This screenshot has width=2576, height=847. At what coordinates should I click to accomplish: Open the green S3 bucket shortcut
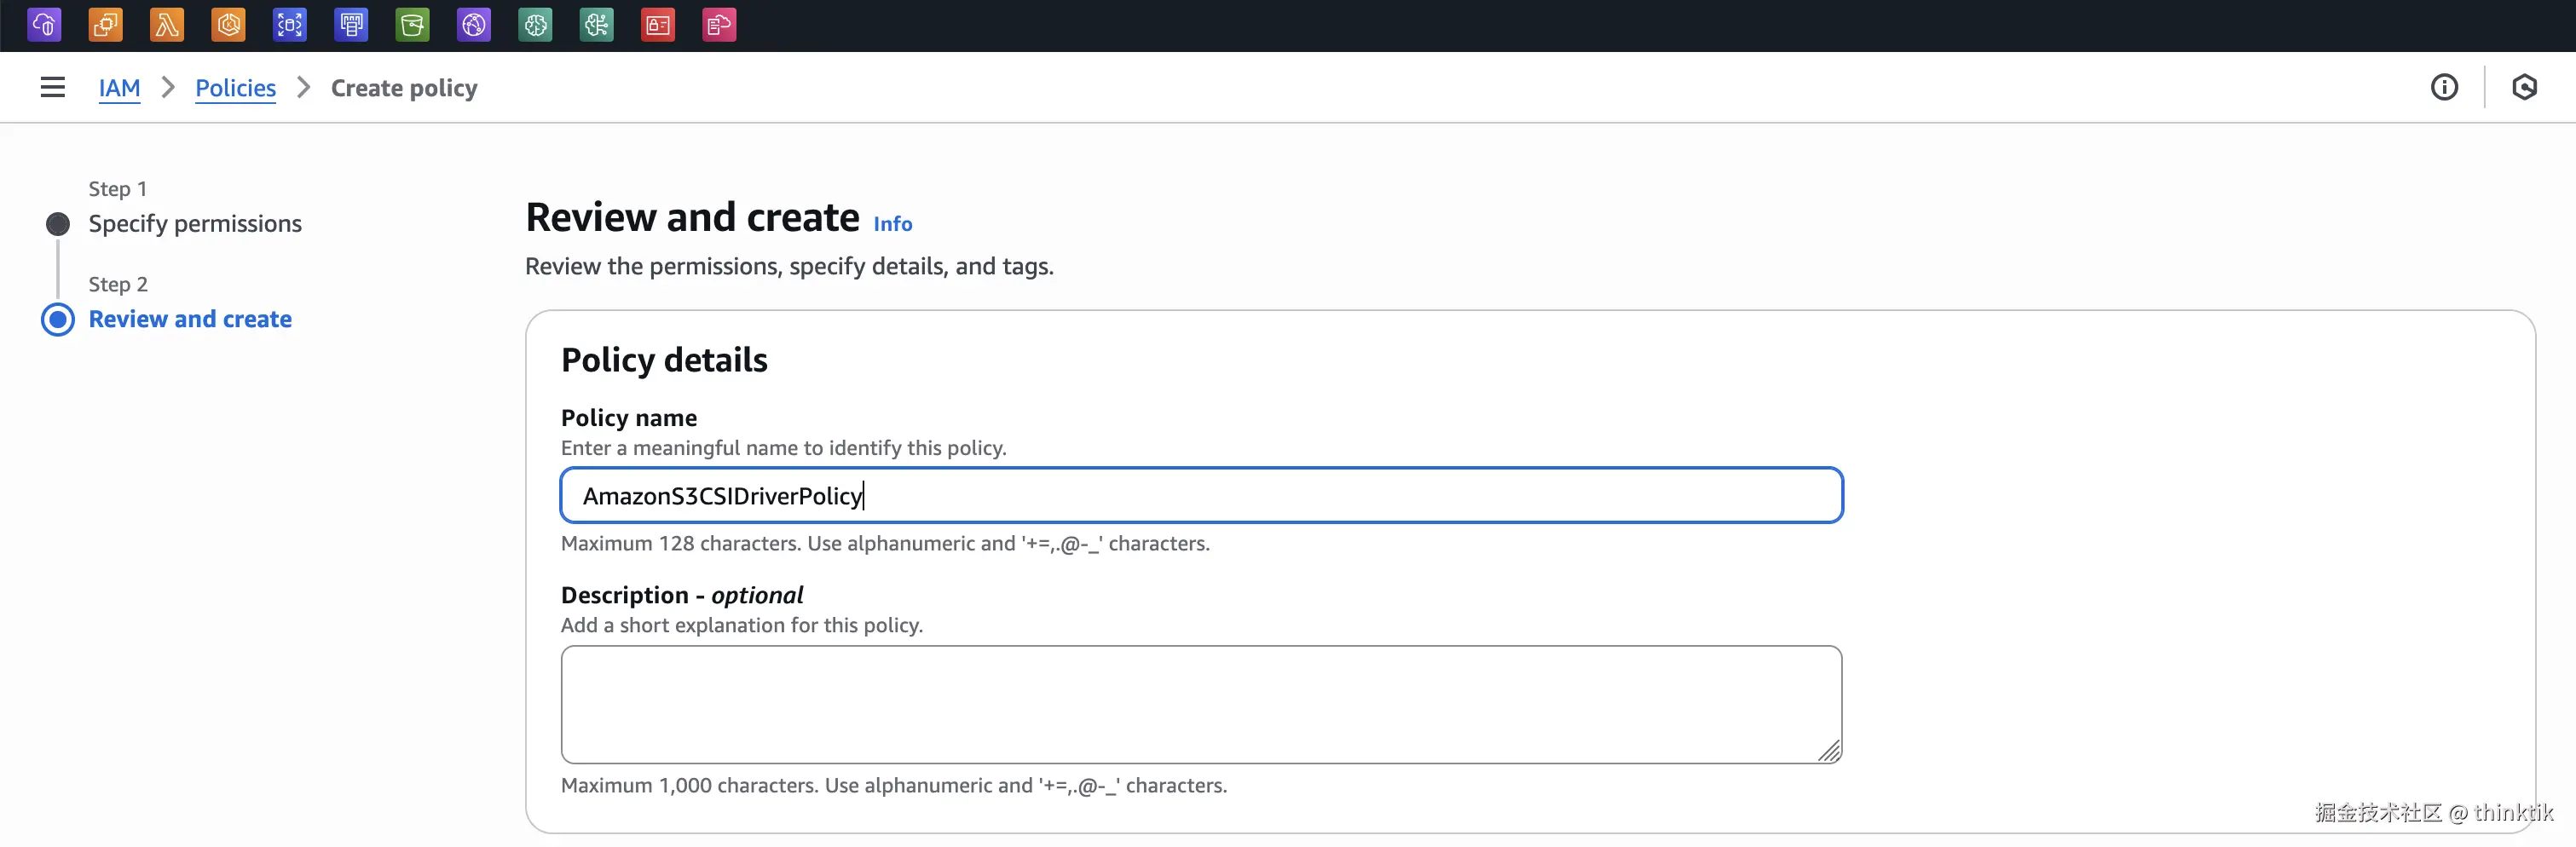413,25
